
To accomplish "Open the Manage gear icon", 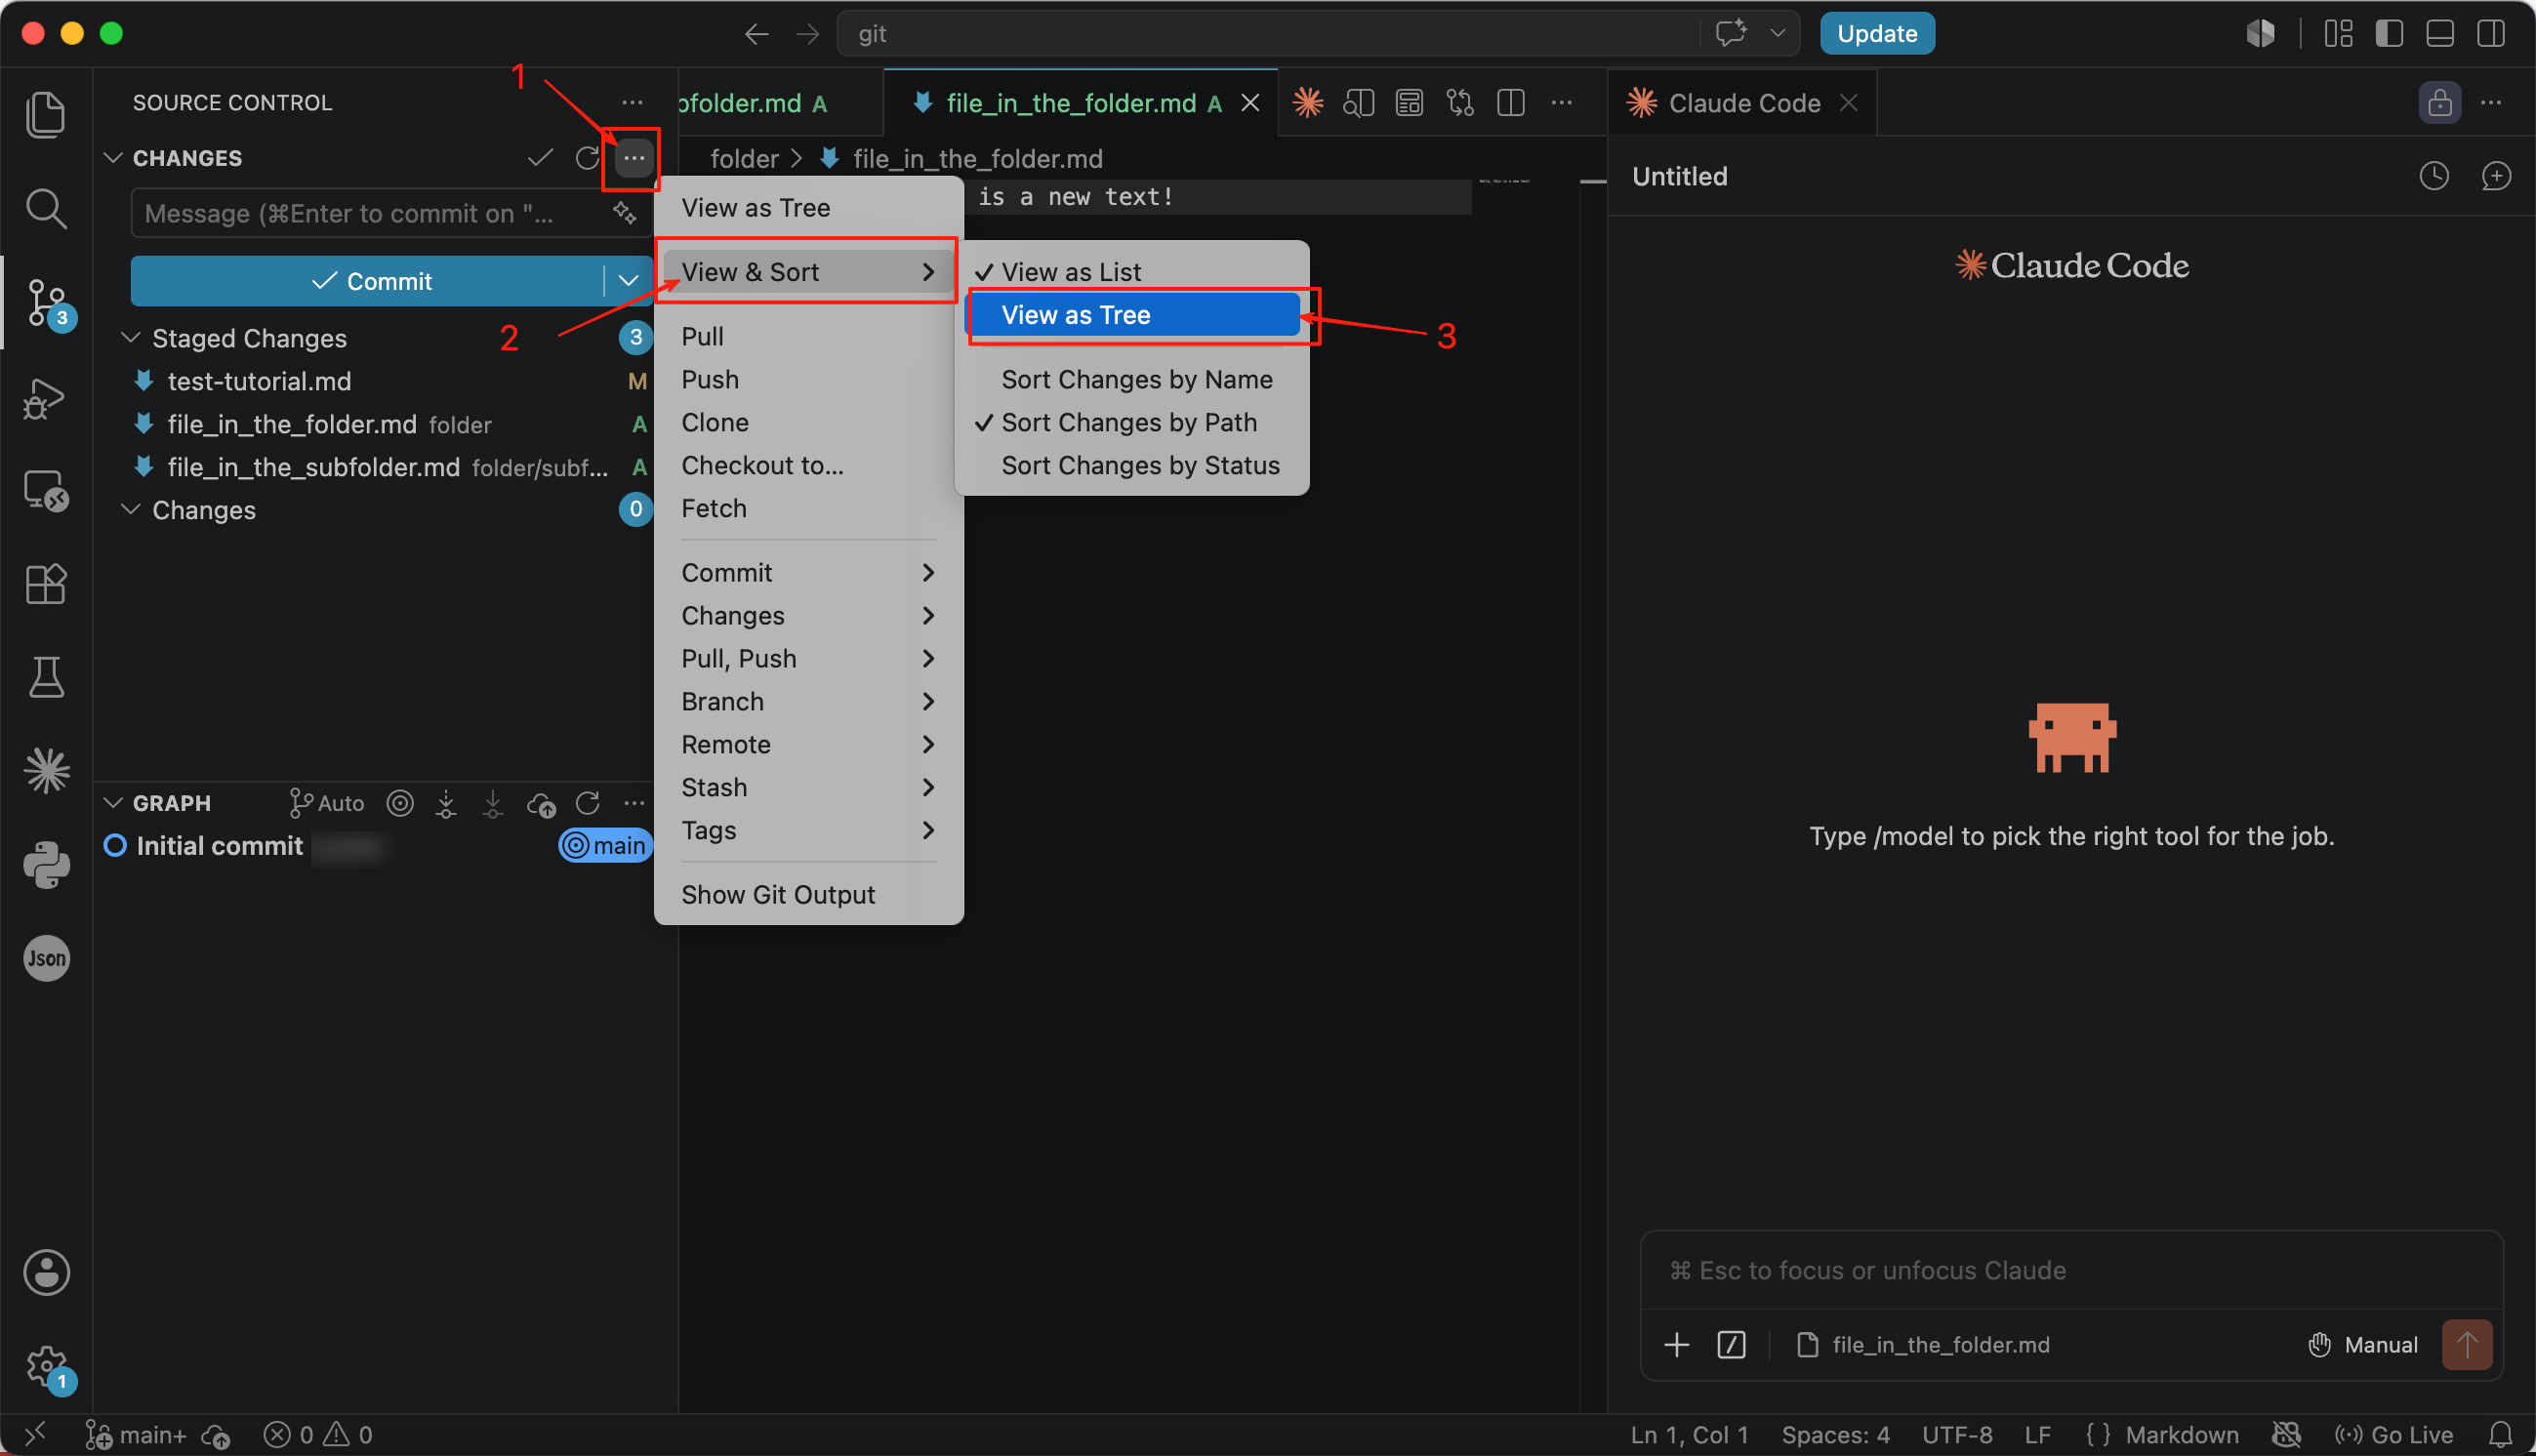I will coord(46,1366).
